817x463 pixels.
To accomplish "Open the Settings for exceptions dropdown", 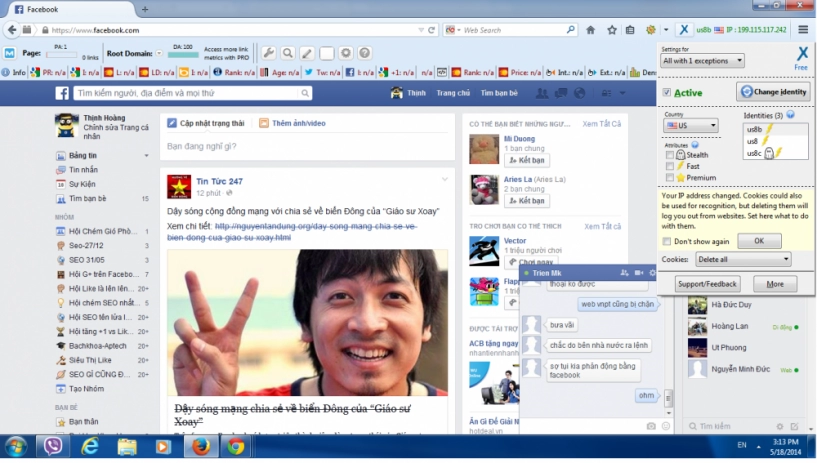I will tap(702, 61).
